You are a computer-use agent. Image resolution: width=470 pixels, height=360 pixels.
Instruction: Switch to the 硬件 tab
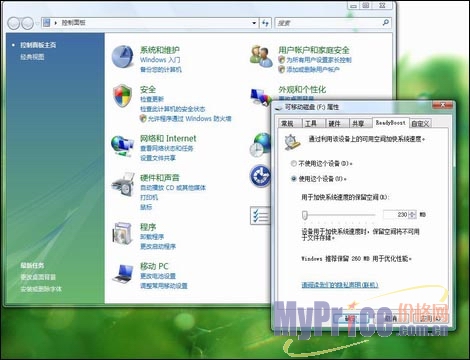337,123
